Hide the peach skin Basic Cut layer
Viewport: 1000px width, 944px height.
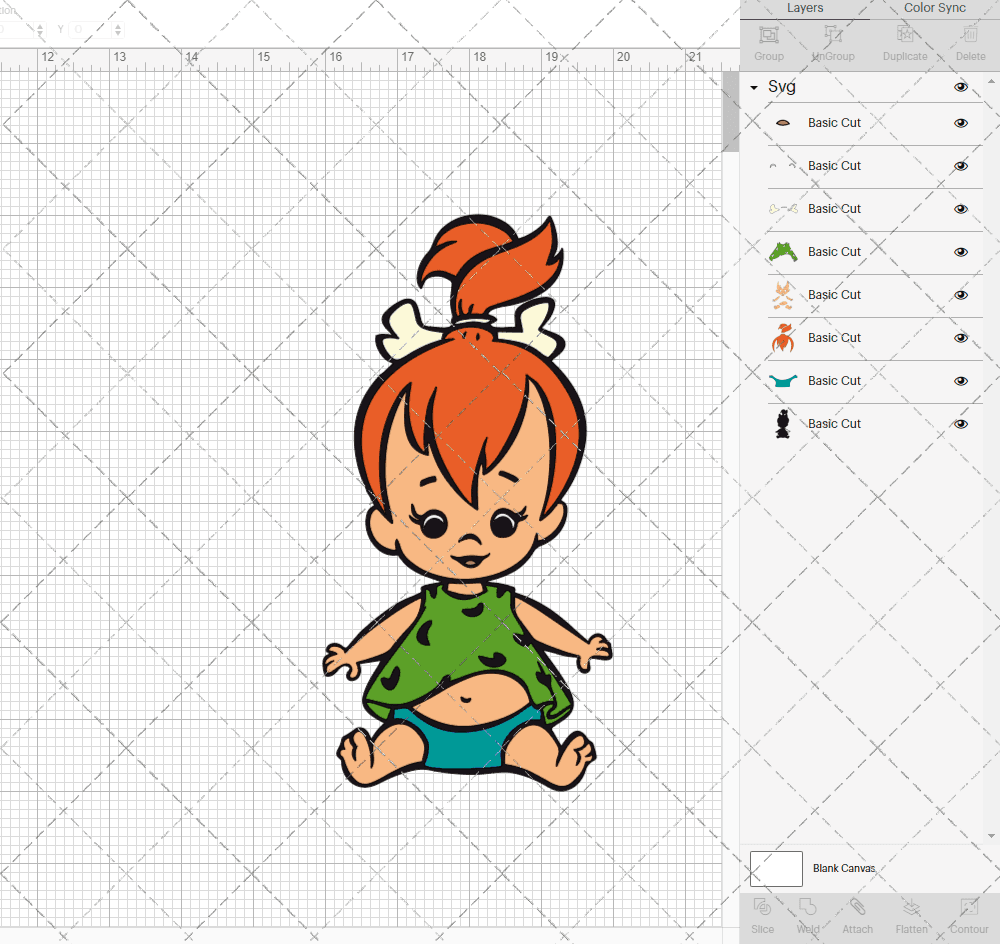[x=960, y=295]
